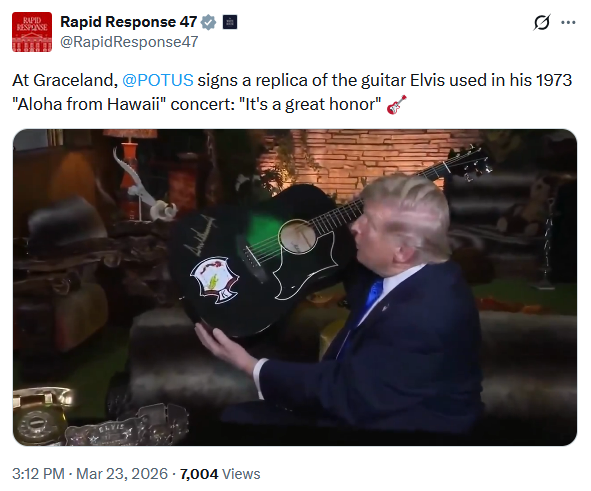
Task: Click the @RapidResponse47 handle
Action: (129, 42)
